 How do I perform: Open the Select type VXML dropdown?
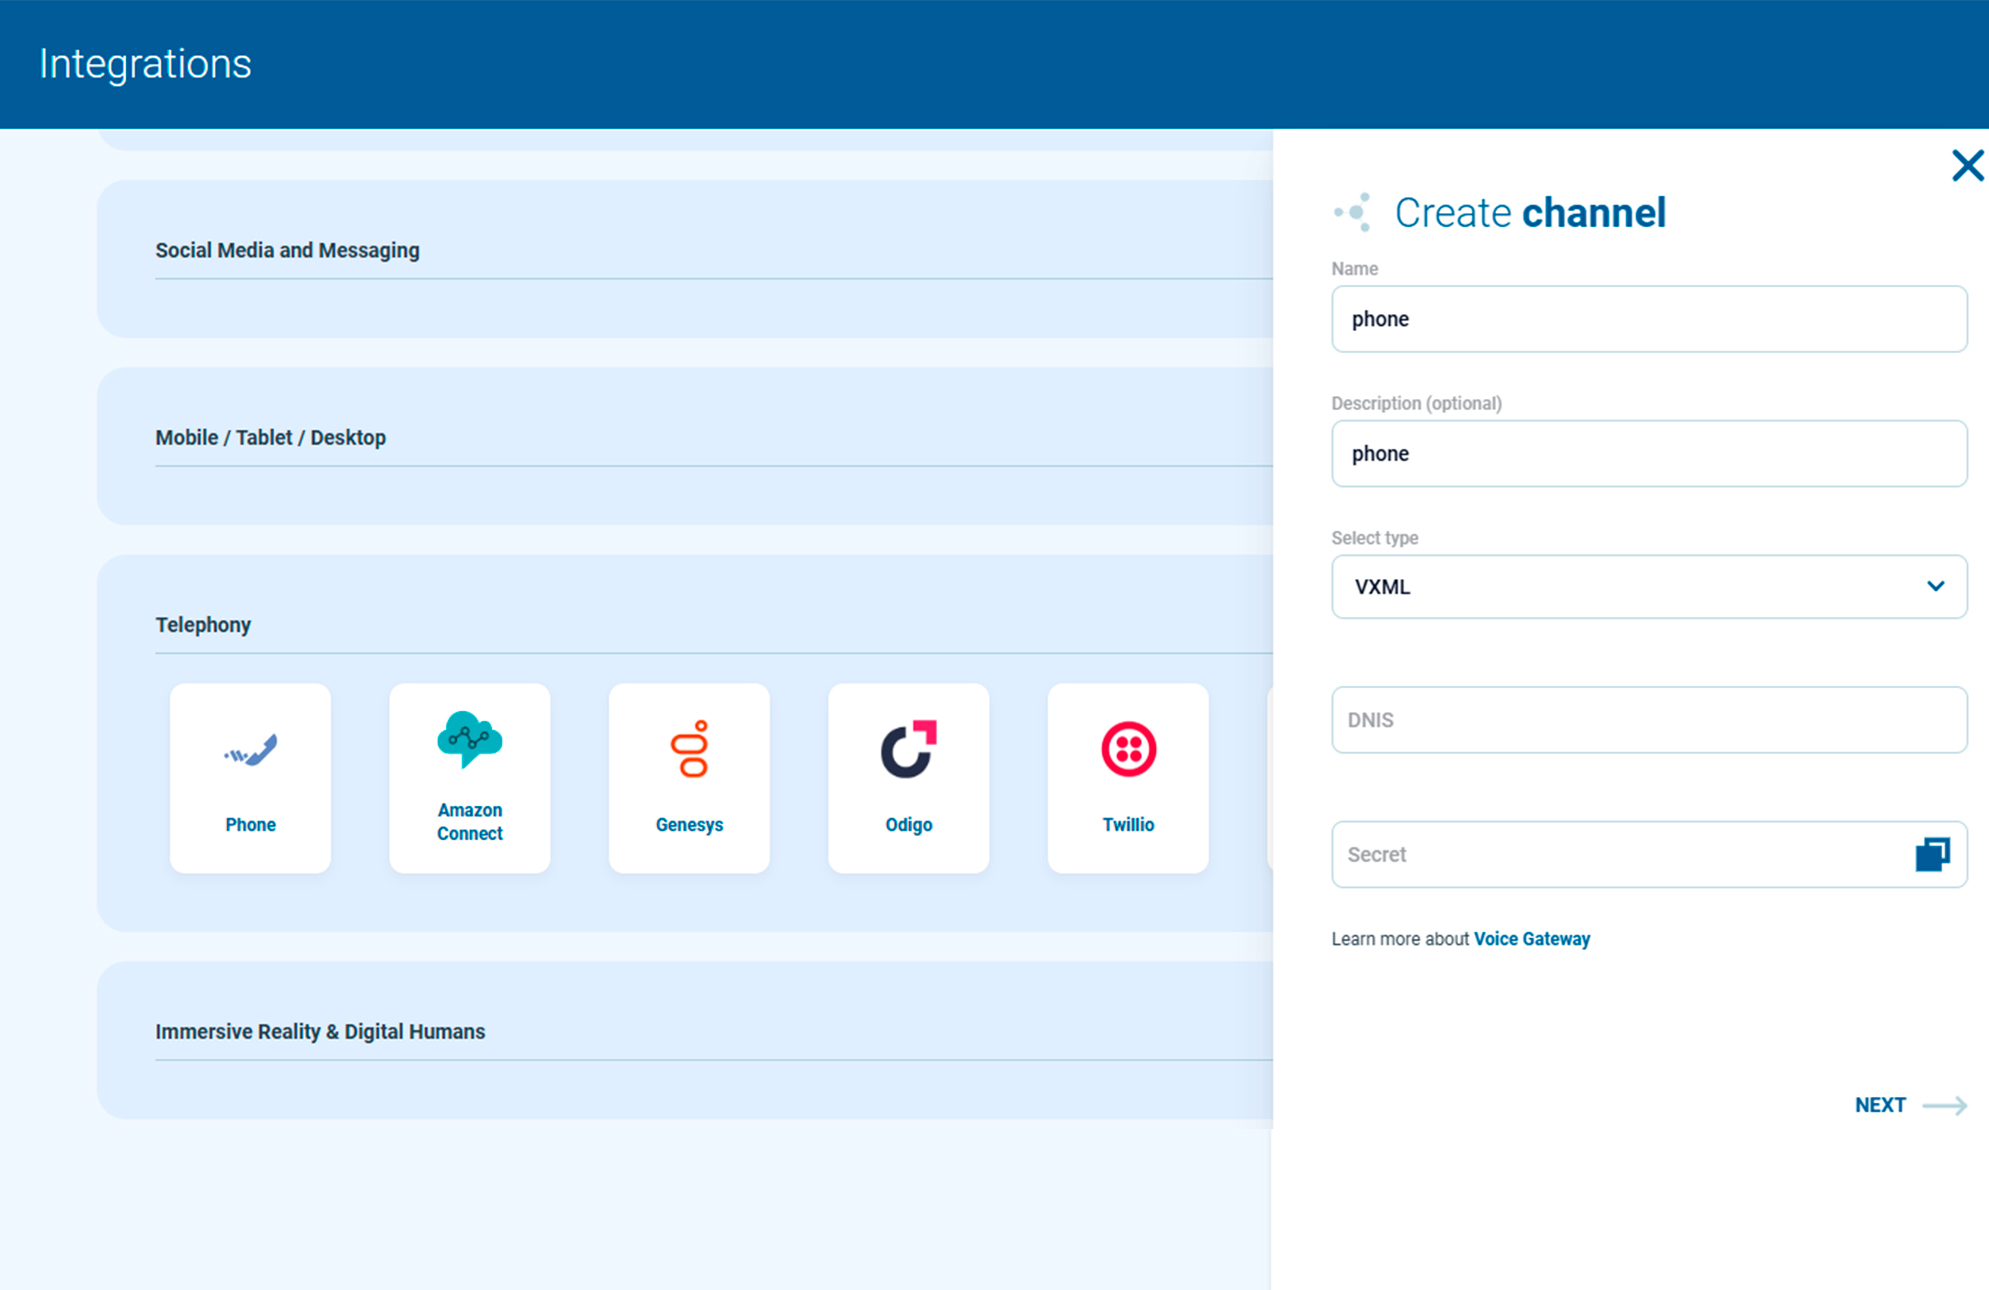point(1649,587)
